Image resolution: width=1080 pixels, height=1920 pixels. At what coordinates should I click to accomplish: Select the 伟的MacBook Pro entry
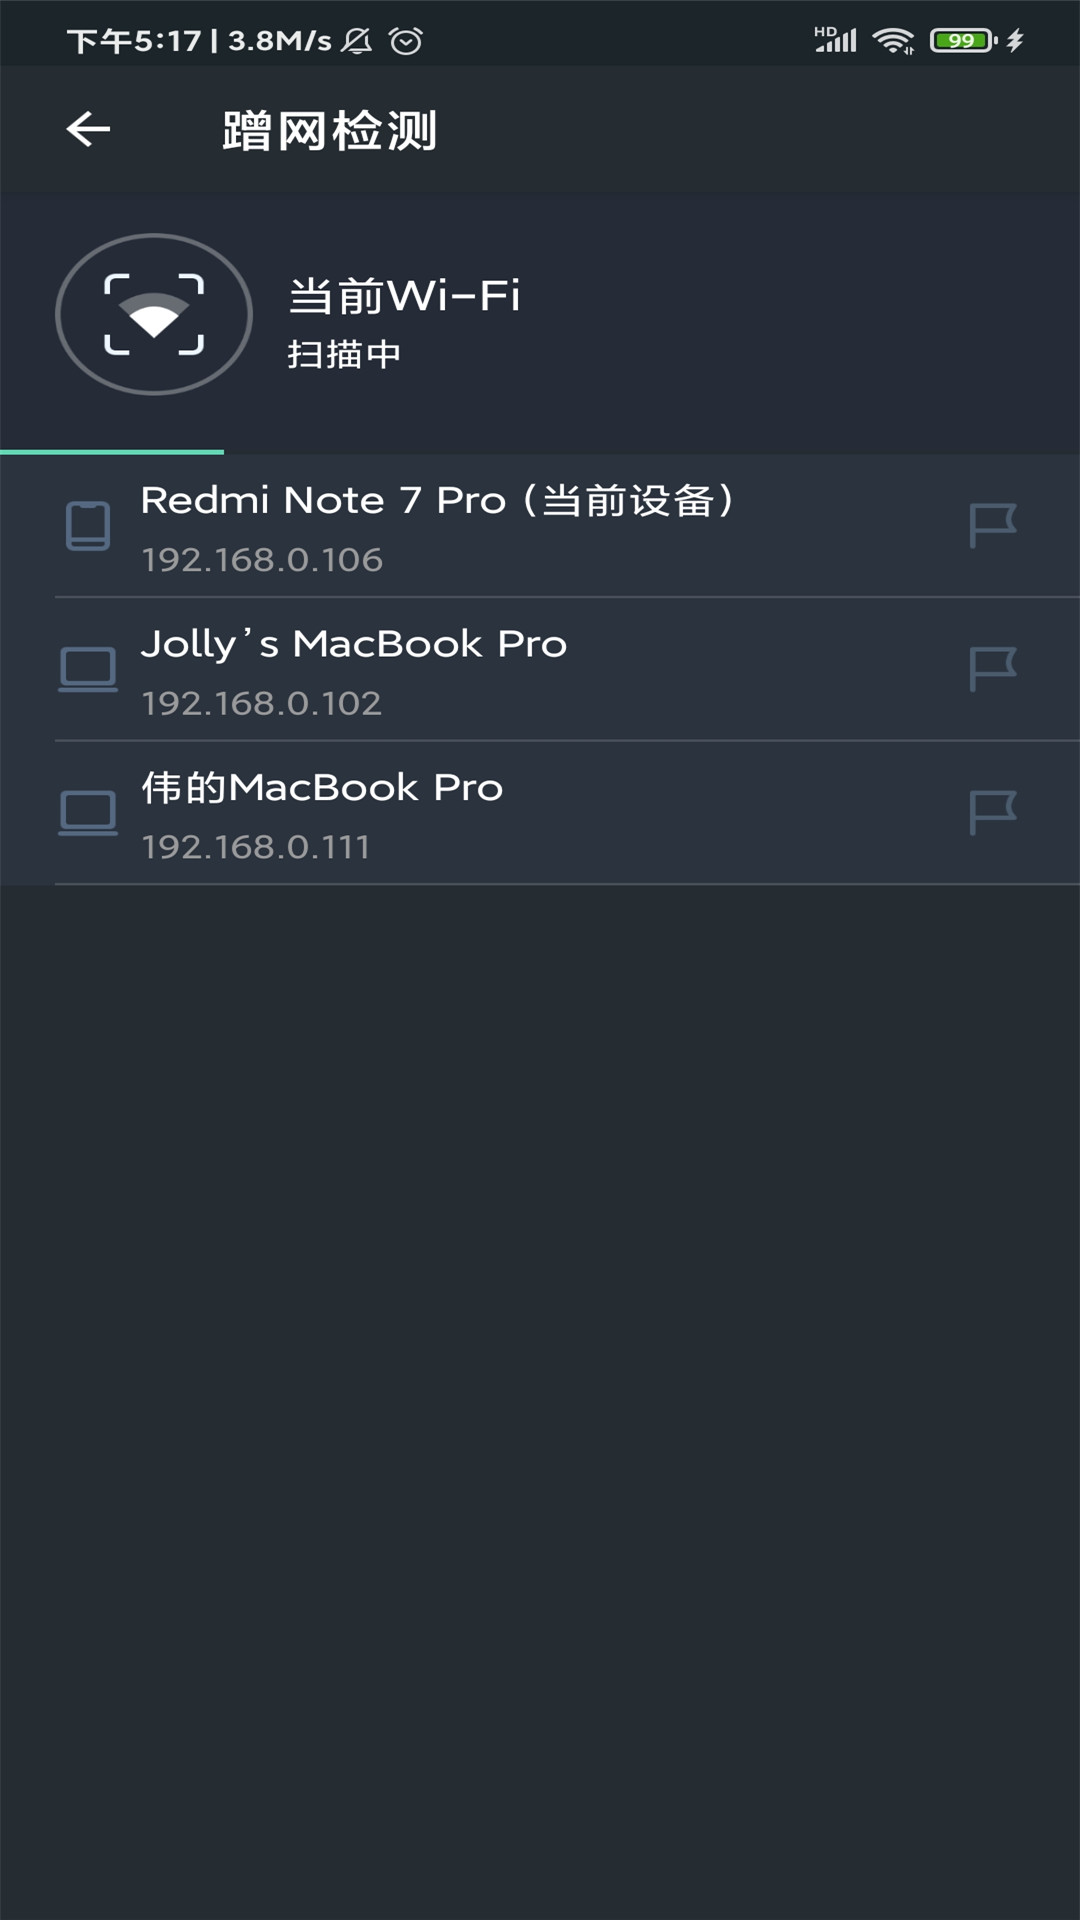point(322,788)
